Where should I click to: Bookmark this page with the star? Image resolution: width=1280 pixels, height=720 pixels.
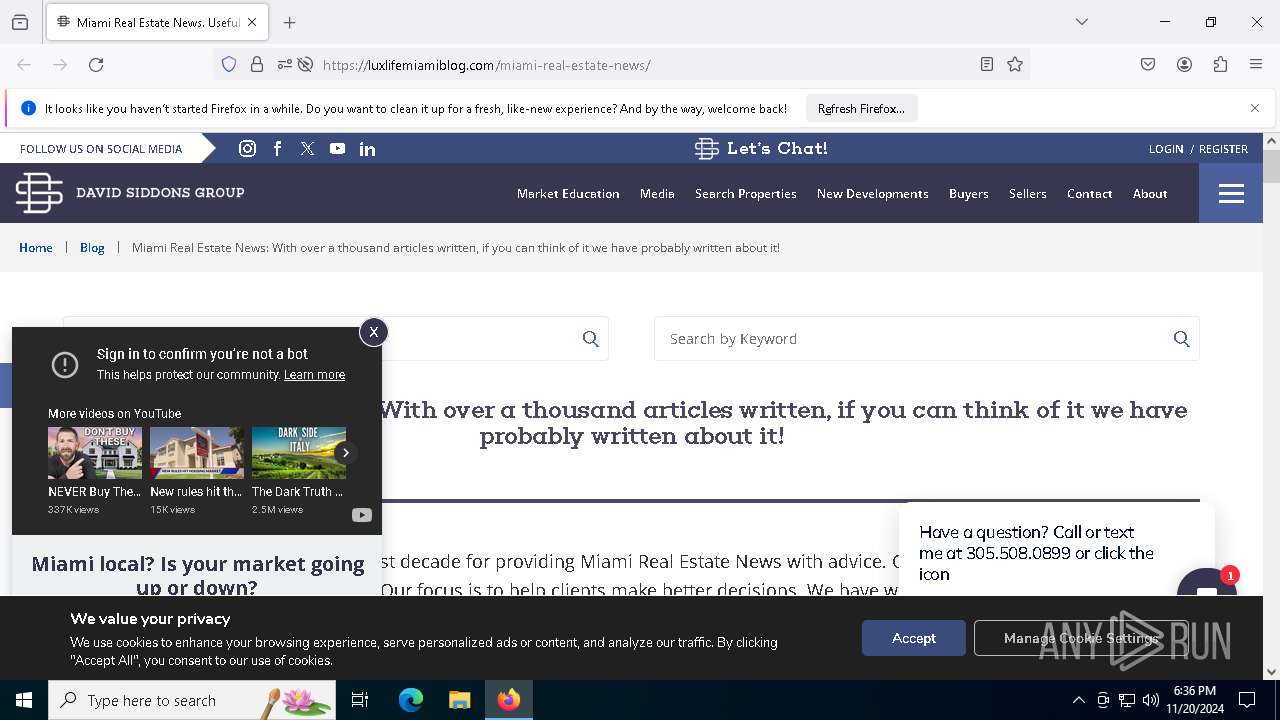pos(1015,64)
